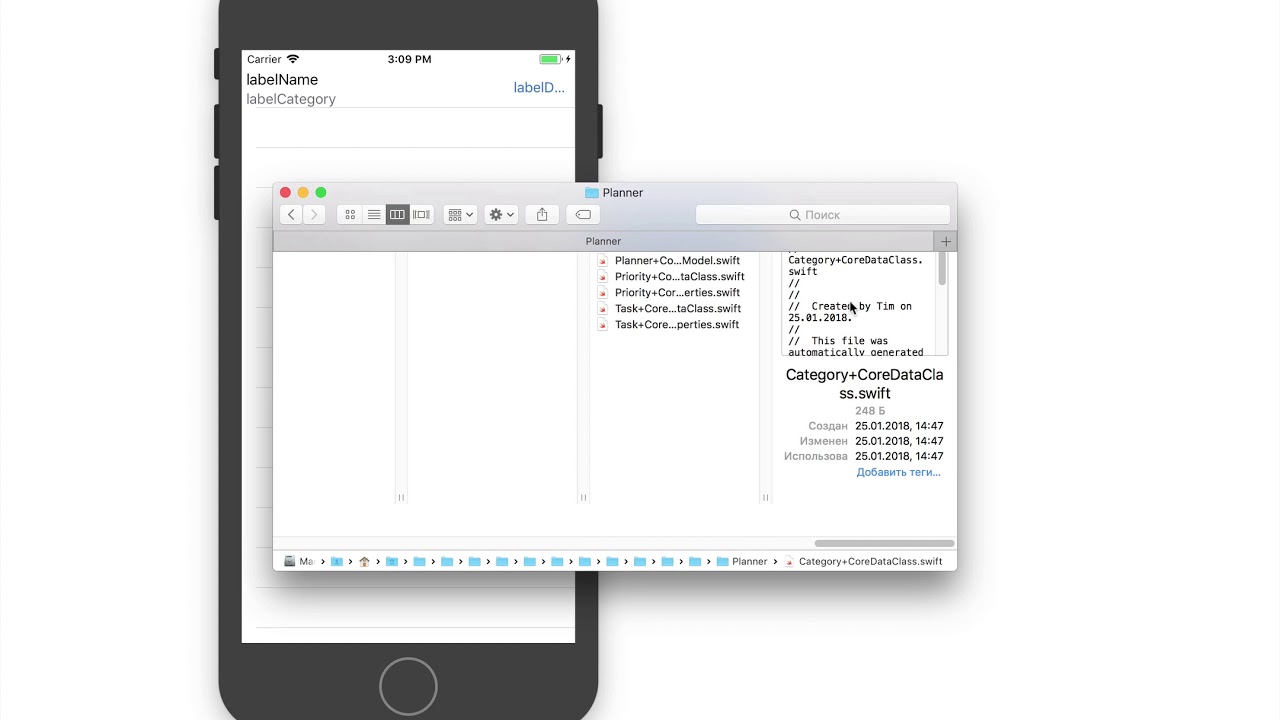
Task: Tap labelD... in the simulator cell
Action: (x=539, y=88)
